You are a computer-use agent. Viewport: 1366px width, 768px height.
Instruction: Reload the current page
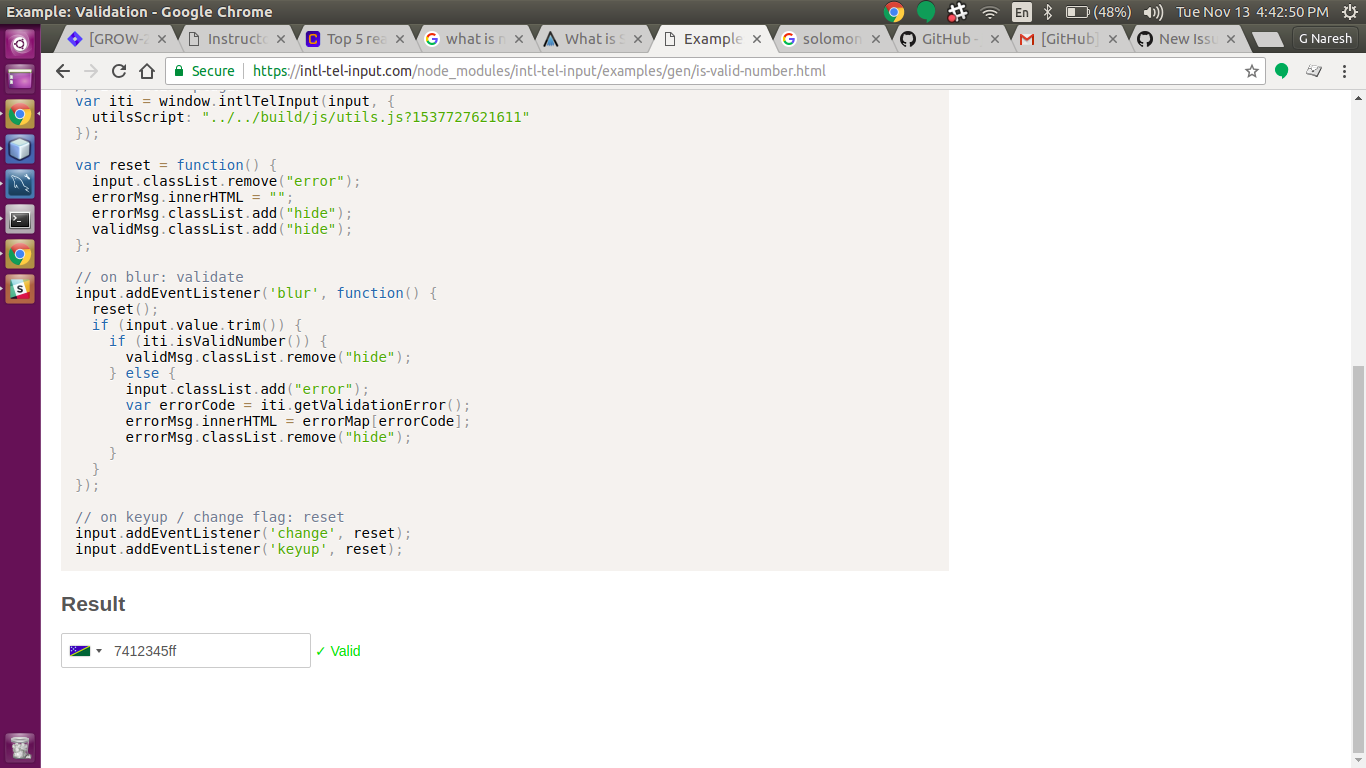(x=118, y=71)
